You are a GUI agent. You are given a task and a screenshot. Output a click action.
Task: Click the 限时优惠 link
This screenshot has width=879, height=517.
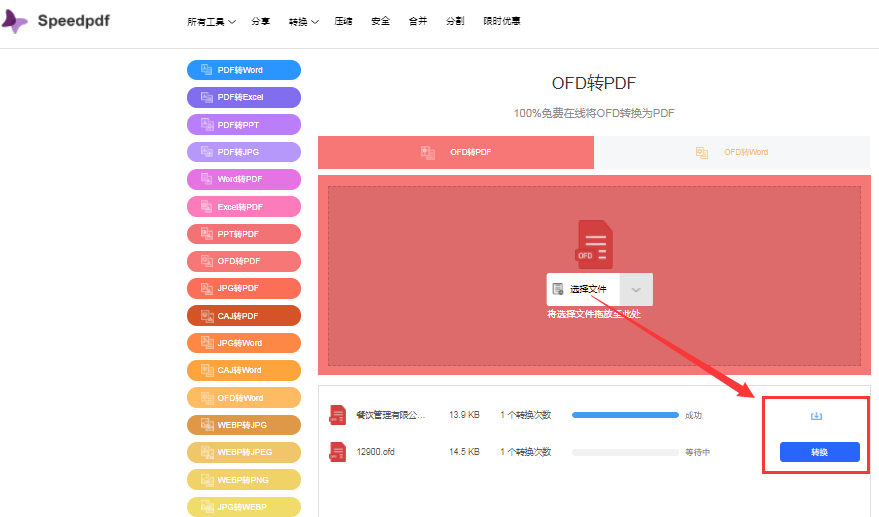502,21
